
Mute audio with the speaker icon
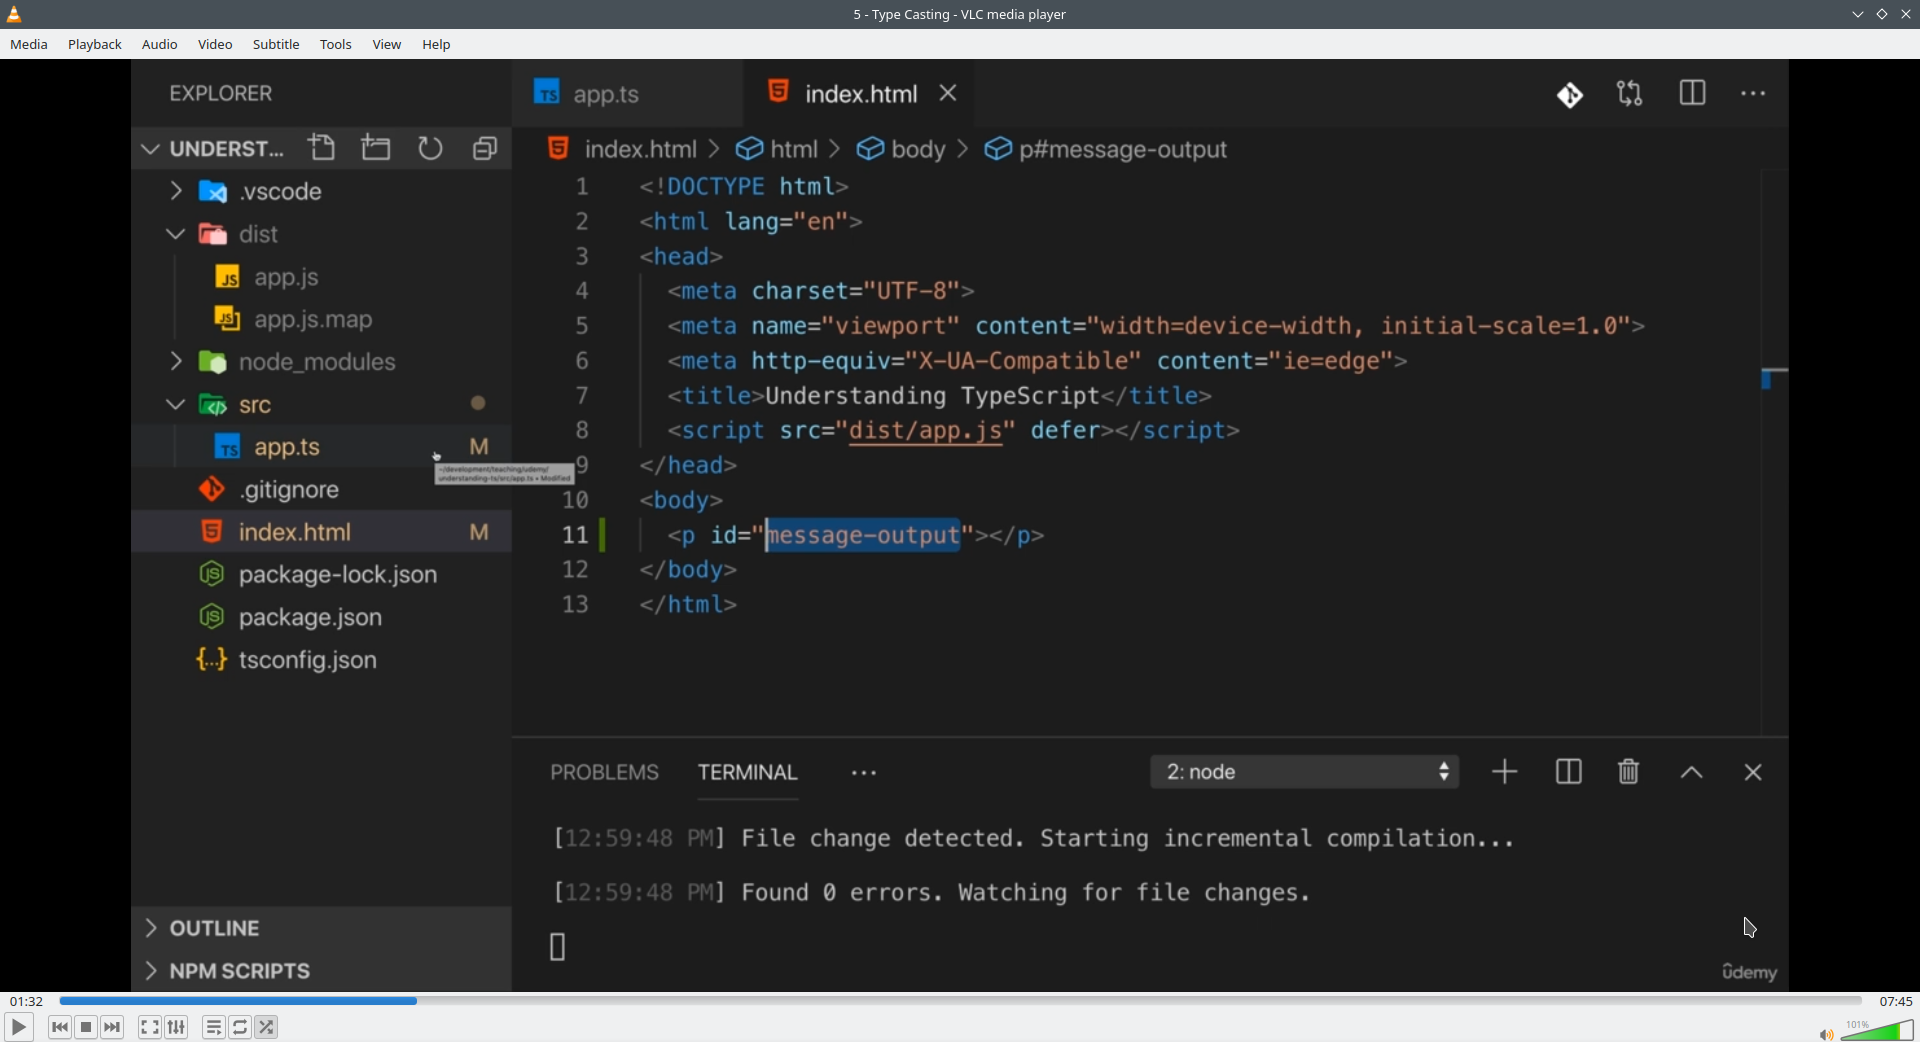[1826, 1034]
